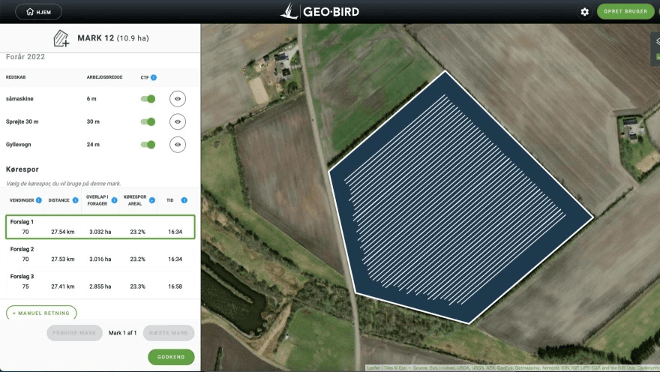The image size is (660, 372).
Task: Click the Geo-Bird logo
Action: click(x=320, y=11)
